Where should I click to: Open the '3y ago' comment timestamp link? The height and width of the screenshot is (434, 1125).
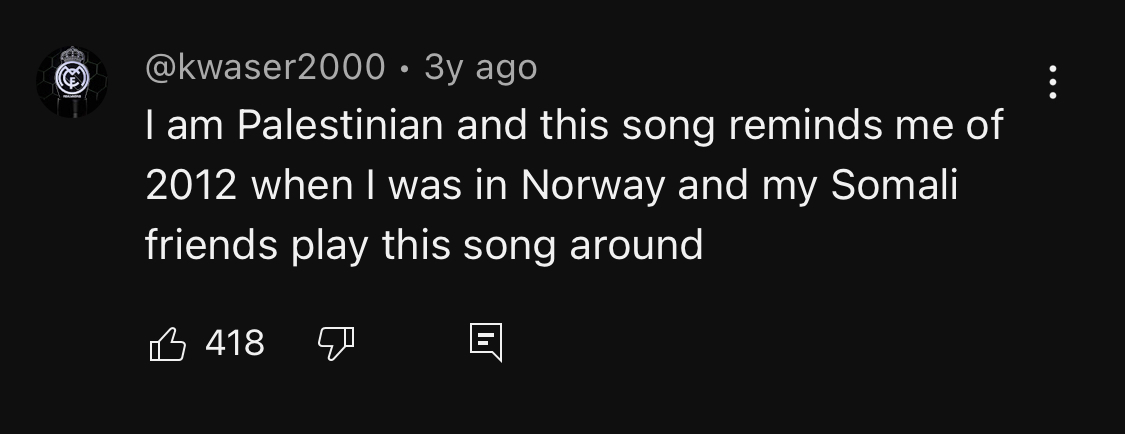[481, 68]
